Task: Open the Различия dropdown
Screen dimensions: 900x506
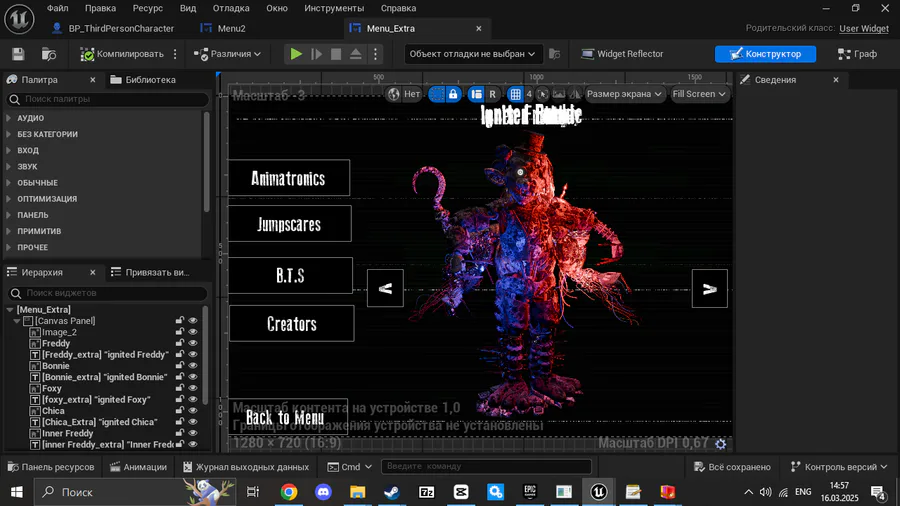Action: (227, 54)
